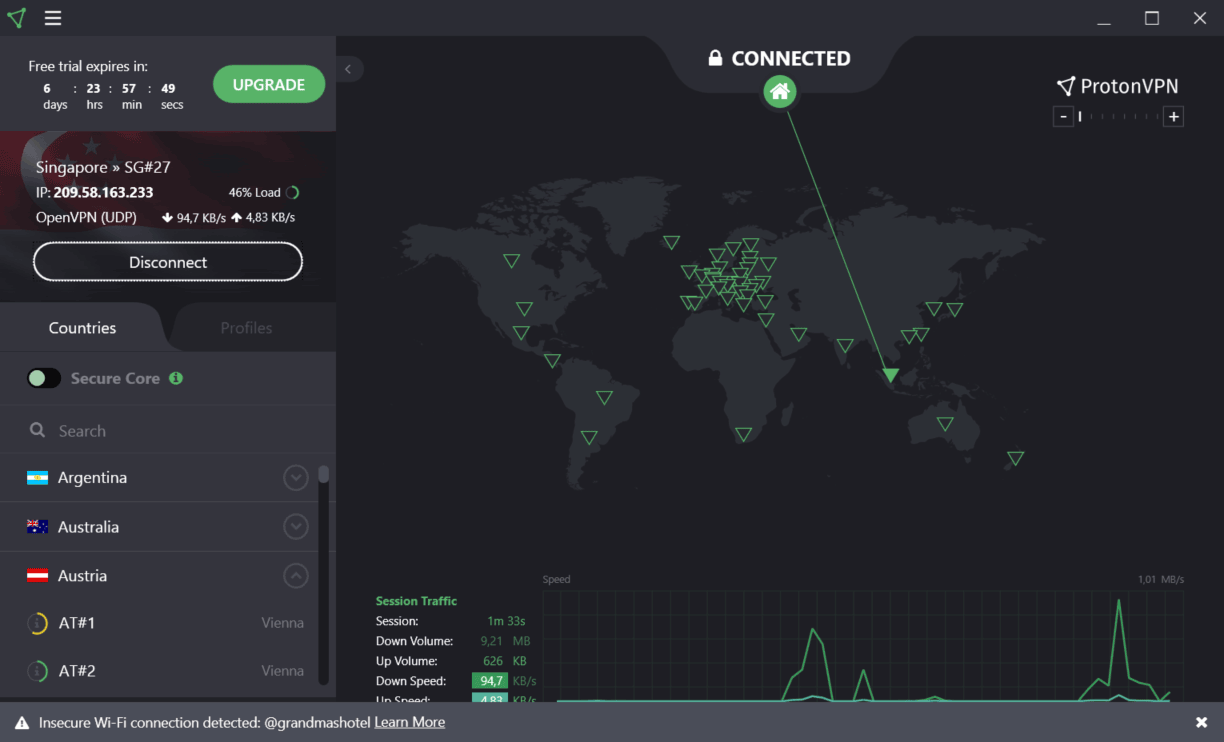This screenshot has height=742, width=1224.
Task: Collapse the left sidebar panel arrow
Action: pyautogui.click(x=348, y=69)
